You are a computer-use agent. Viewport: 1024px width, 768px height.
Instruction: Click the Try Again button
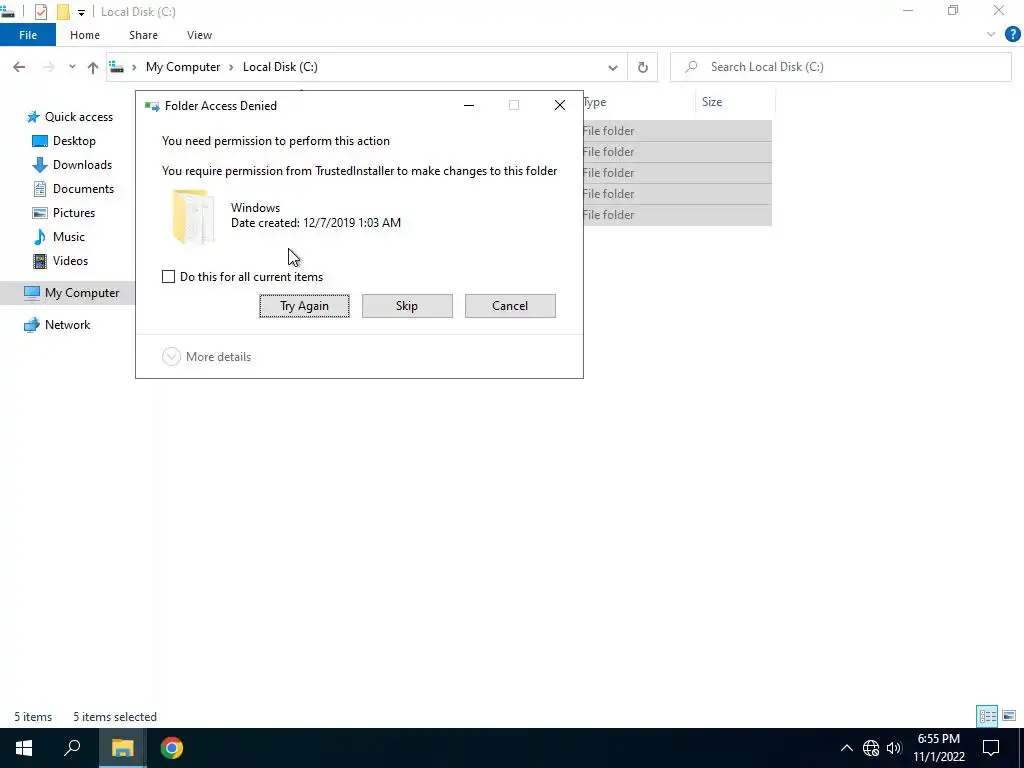click(x=304, y=306)
